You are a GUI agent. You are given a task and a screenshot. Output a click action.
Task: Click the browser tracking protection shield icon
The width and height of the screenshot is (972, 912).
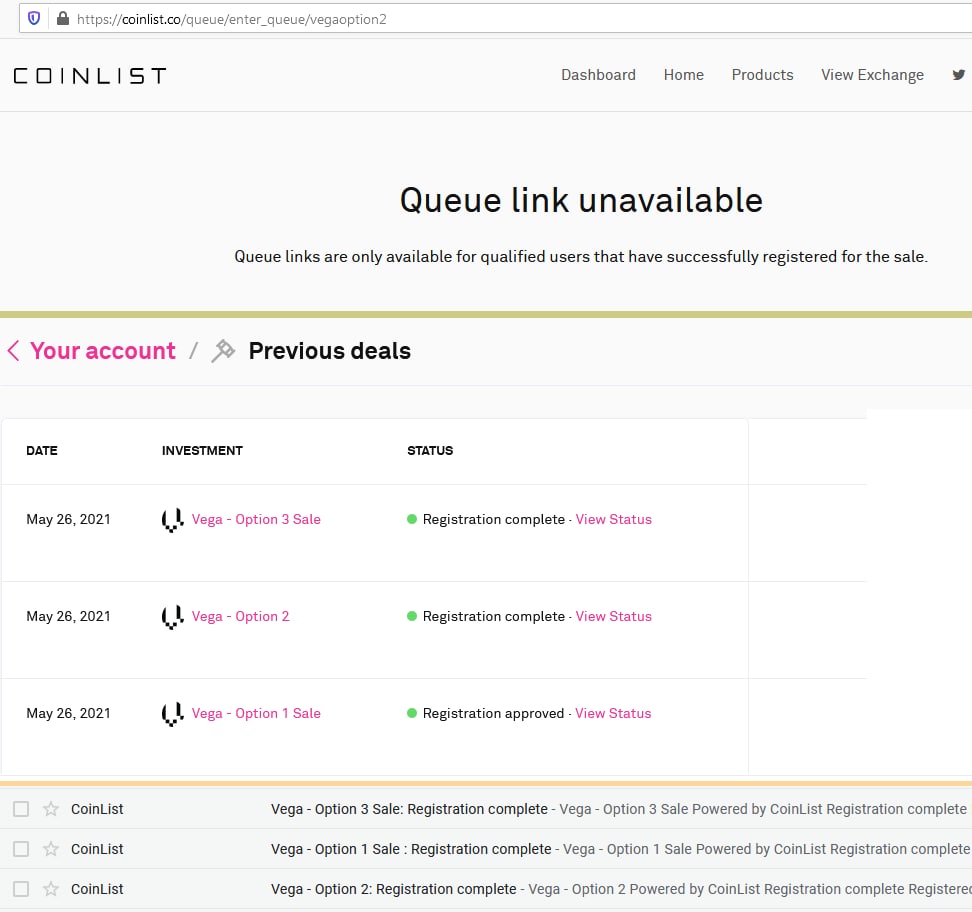pyautogui.click(x=34, y=19)
